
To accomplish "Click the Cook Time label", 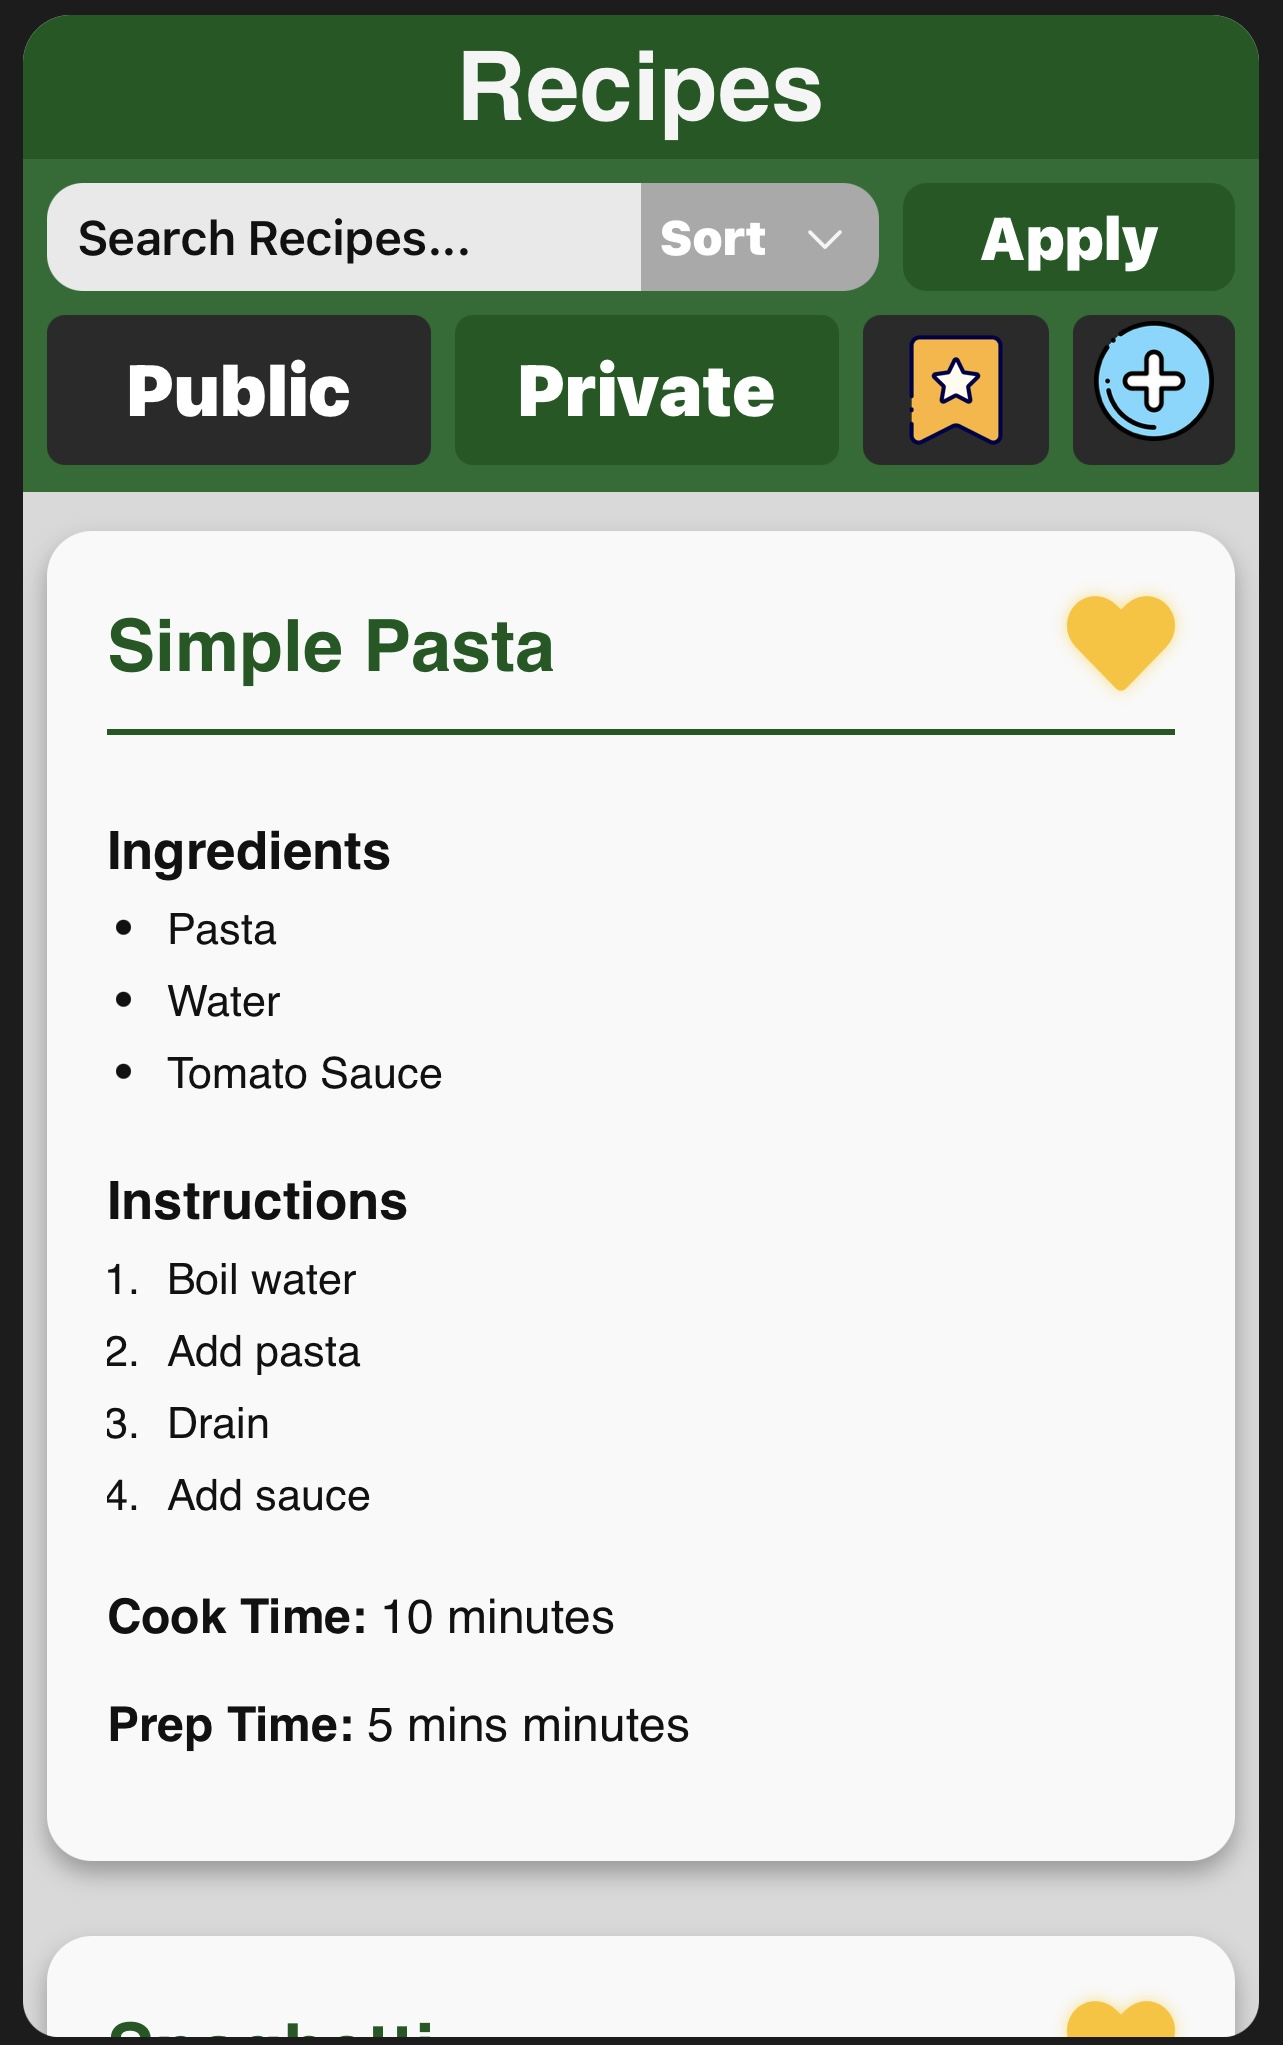I will [x=237, y=1617].
